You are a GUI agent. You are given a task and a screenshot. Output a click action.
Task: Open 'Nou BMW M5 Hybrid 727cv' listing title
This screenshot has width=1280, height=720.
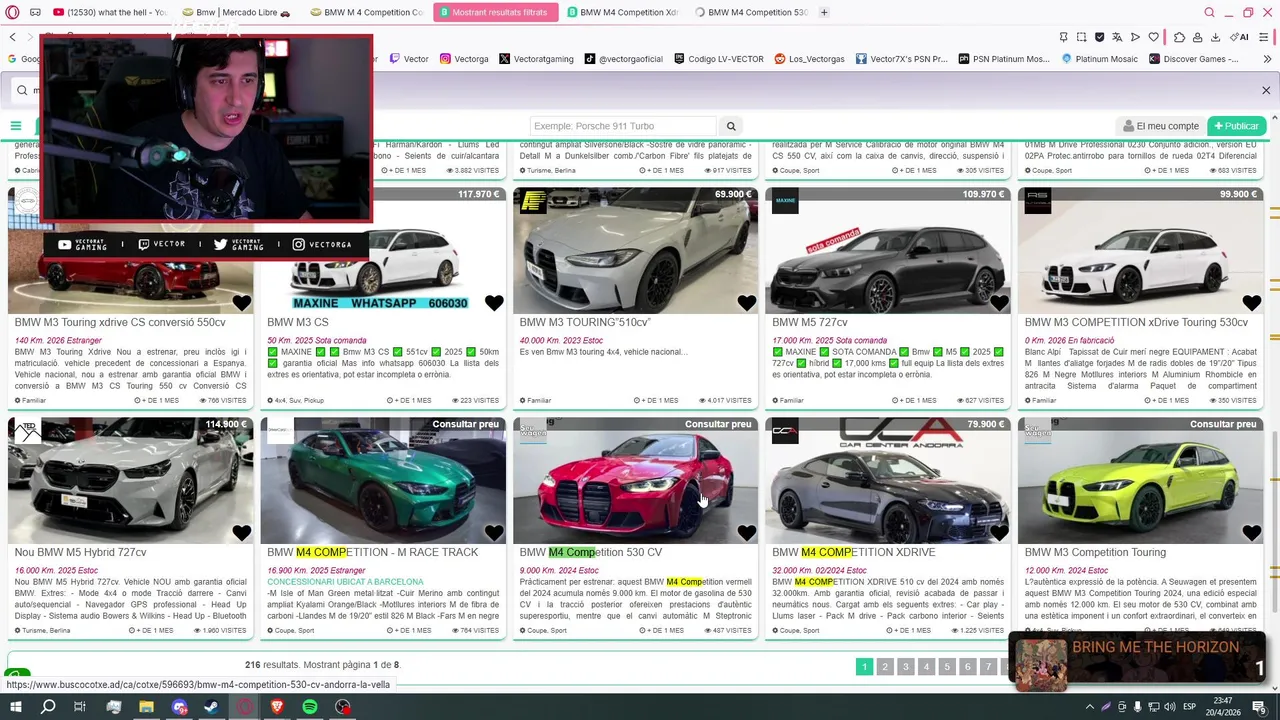(80, 552)
